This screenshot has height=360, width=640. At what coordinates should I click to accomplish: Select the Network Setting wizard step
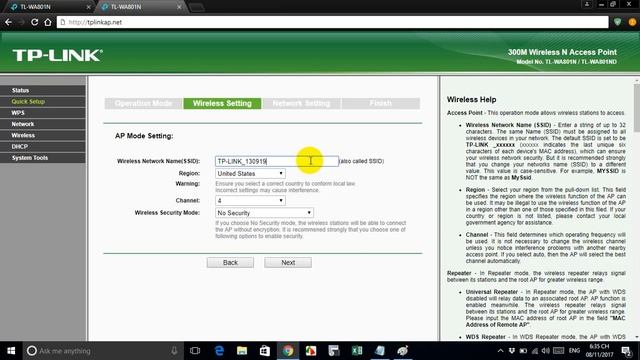301,103
